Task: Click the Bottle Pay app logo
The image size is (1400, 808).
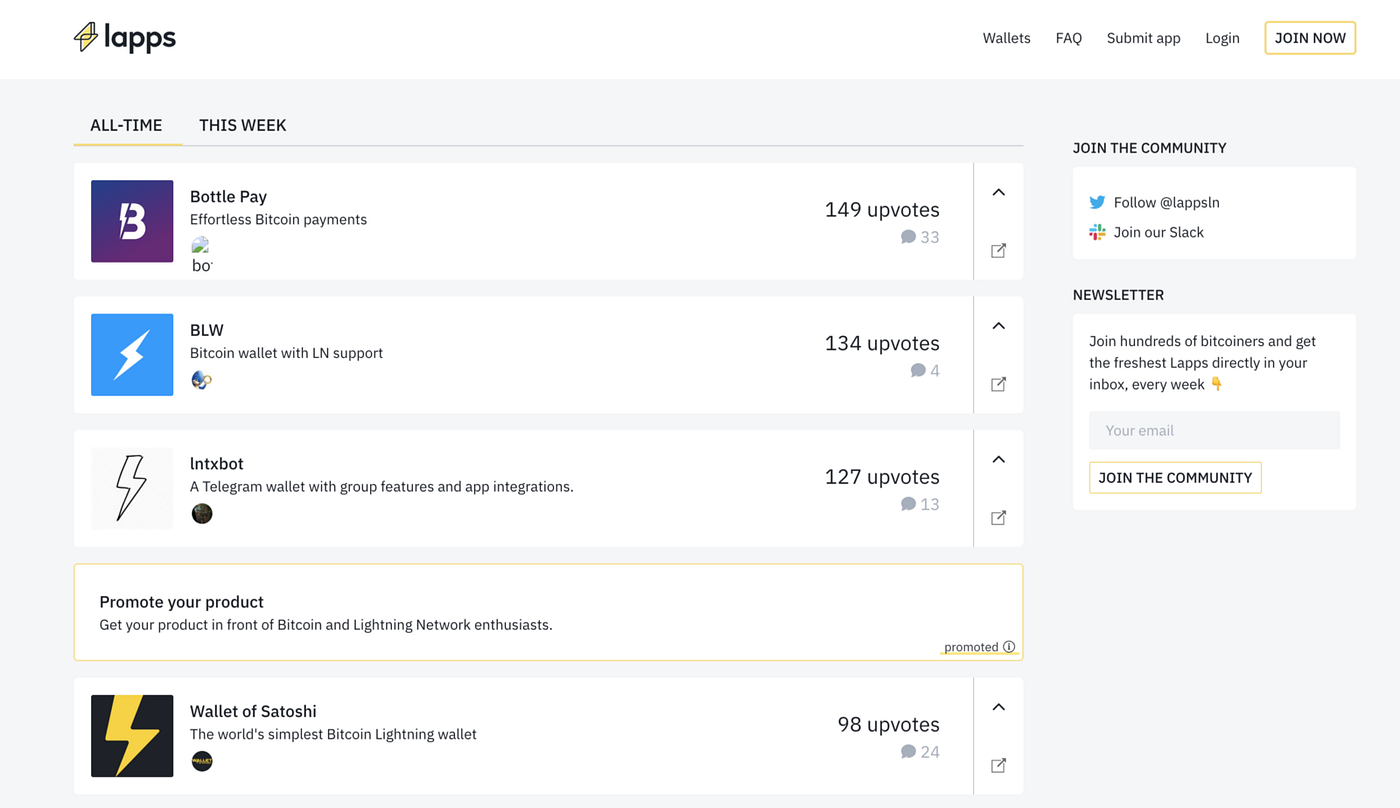Action: tap(132, 221)
